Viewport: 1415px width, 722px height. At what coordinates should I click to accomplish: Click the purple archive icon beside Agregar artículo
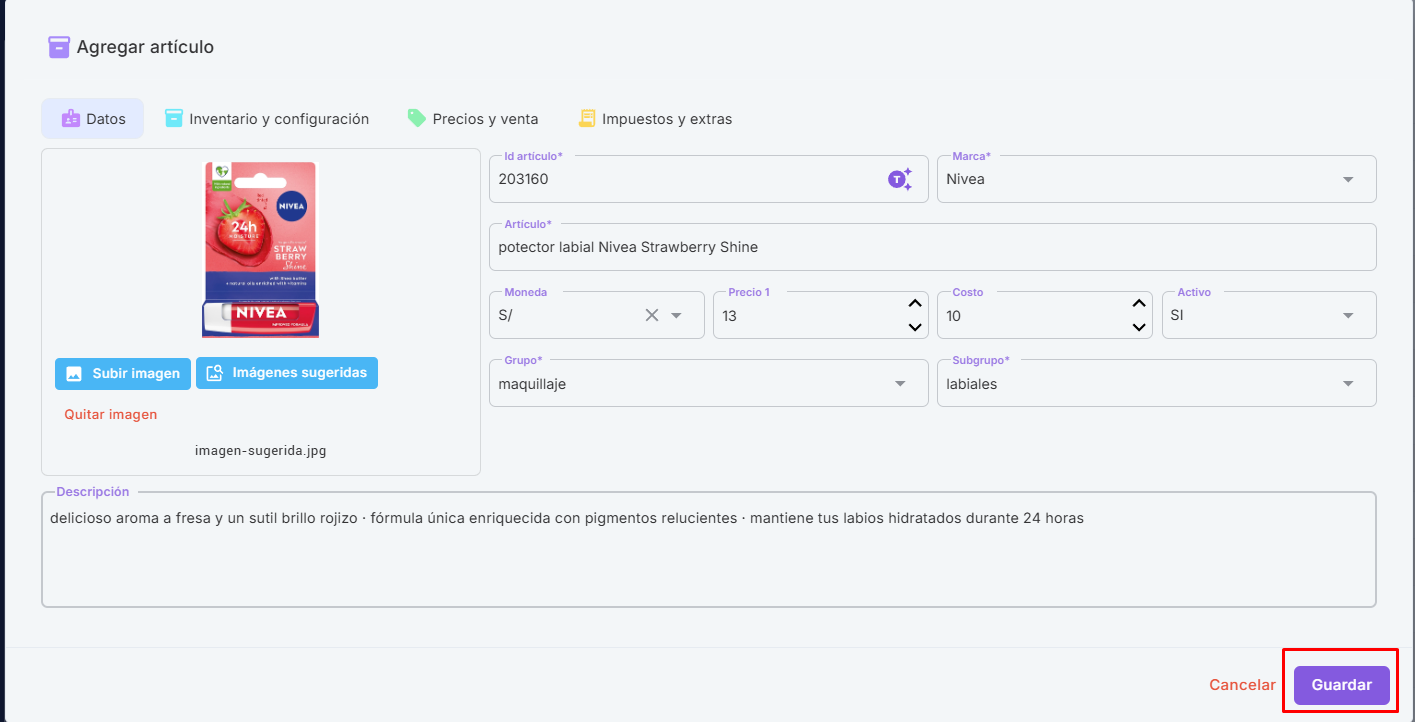pos(59,47)
